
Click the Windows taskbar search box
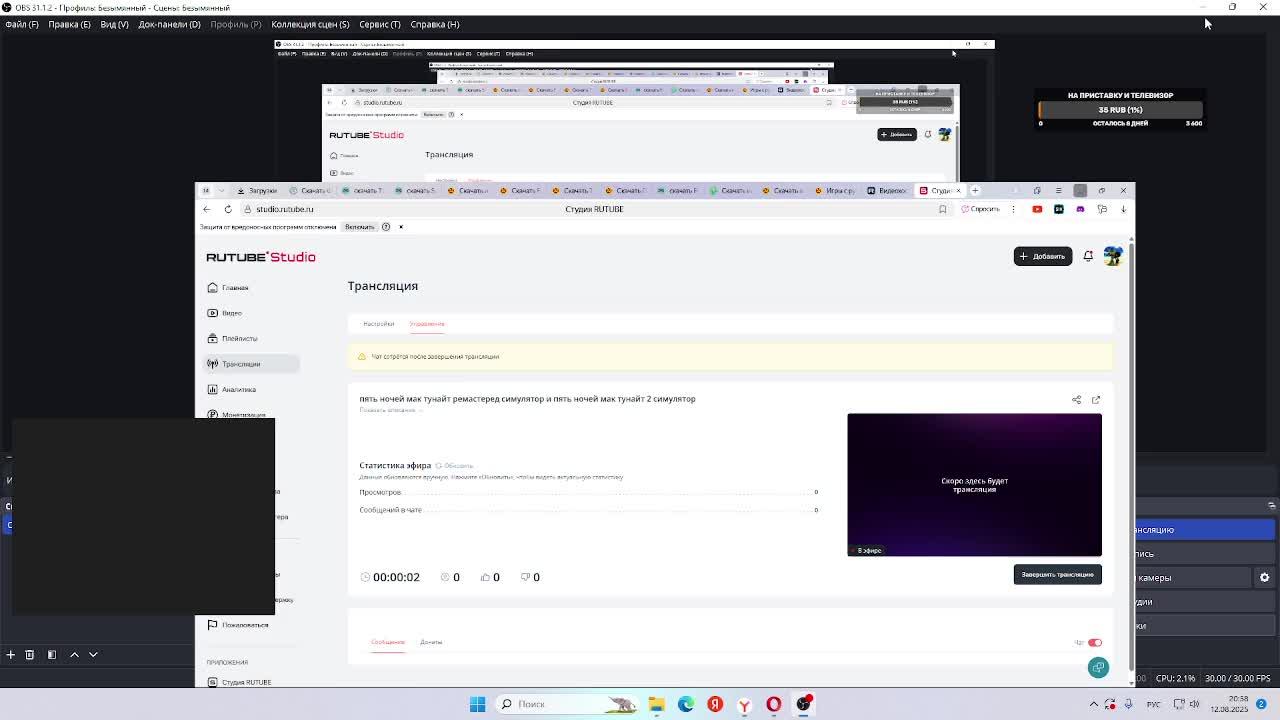pyautogui.click(x=568, y=704)
